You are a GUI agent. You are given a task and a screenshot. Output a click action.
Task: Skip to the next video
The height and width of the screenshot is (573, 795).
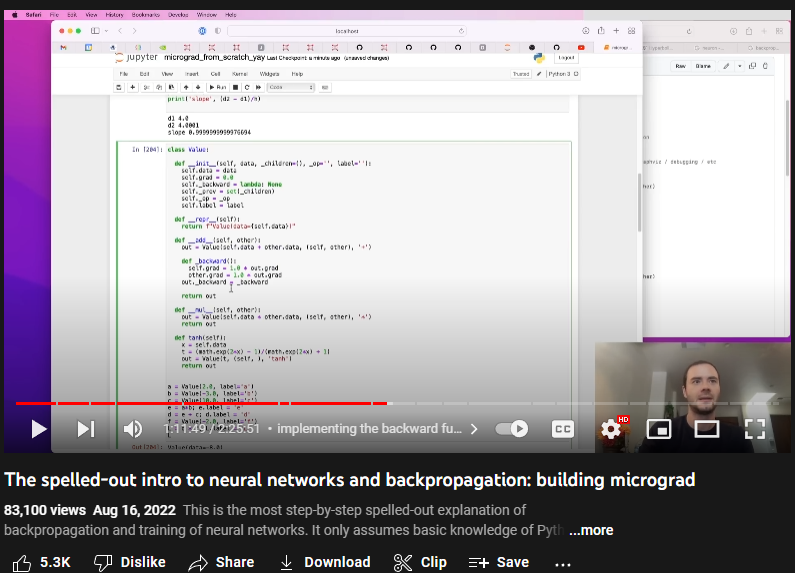pyautogui.click(x=86, y=429)
